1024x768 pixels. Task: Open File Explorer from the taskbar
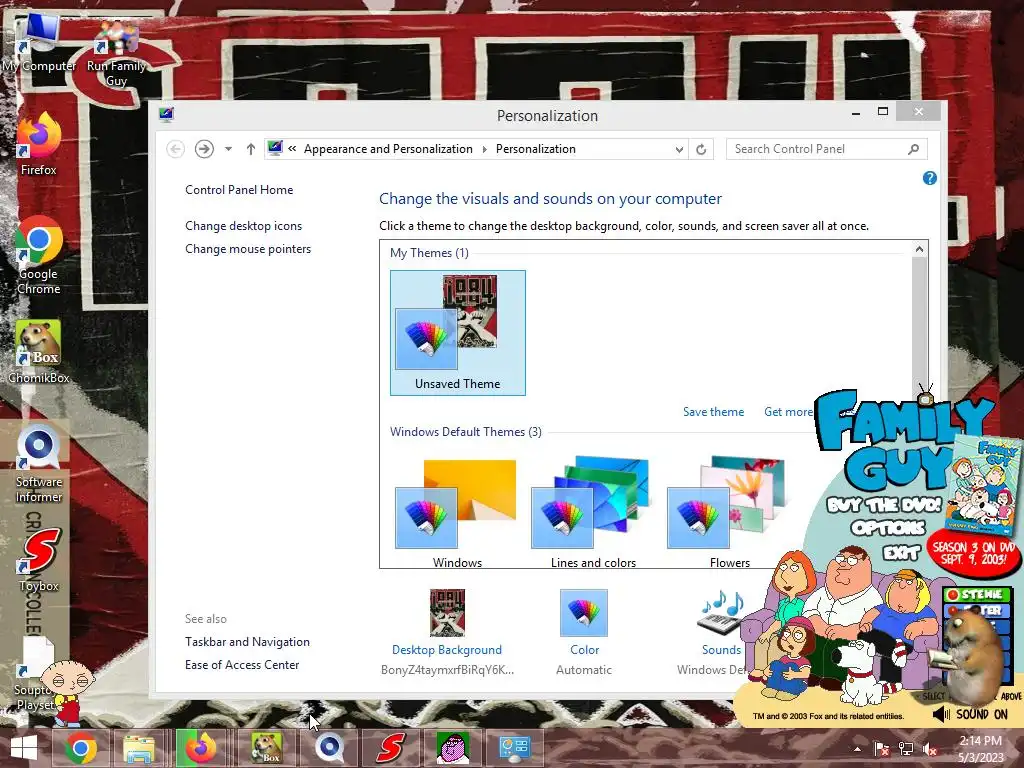(140, 748)
